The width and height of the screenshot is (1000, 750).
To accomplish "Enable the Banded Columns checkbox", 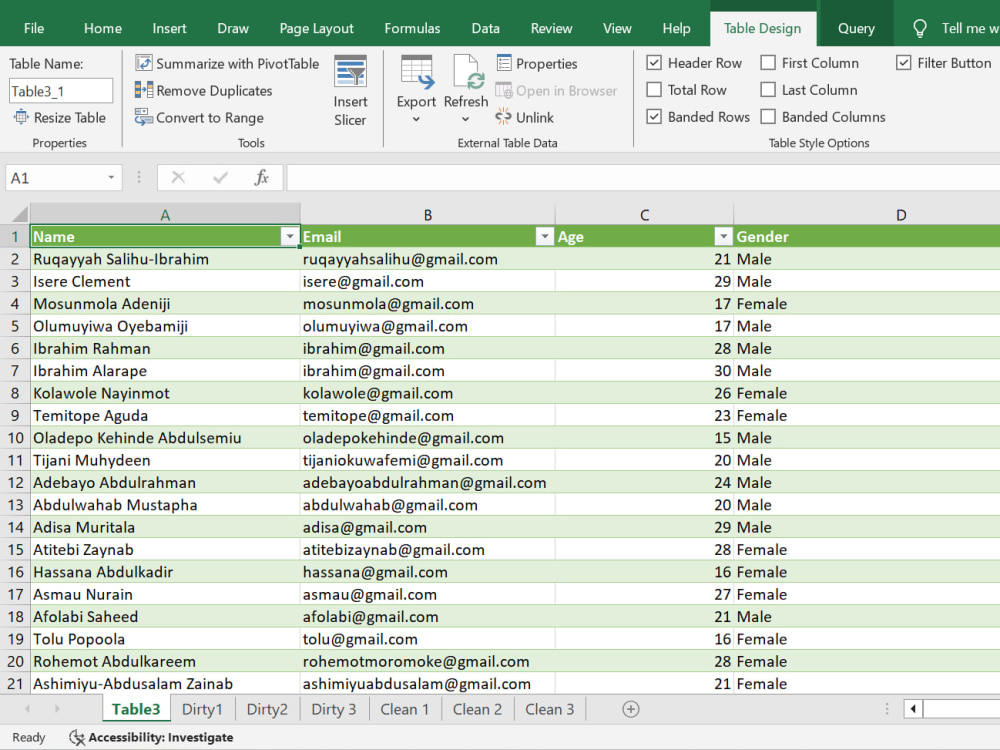I will point(768,116).
